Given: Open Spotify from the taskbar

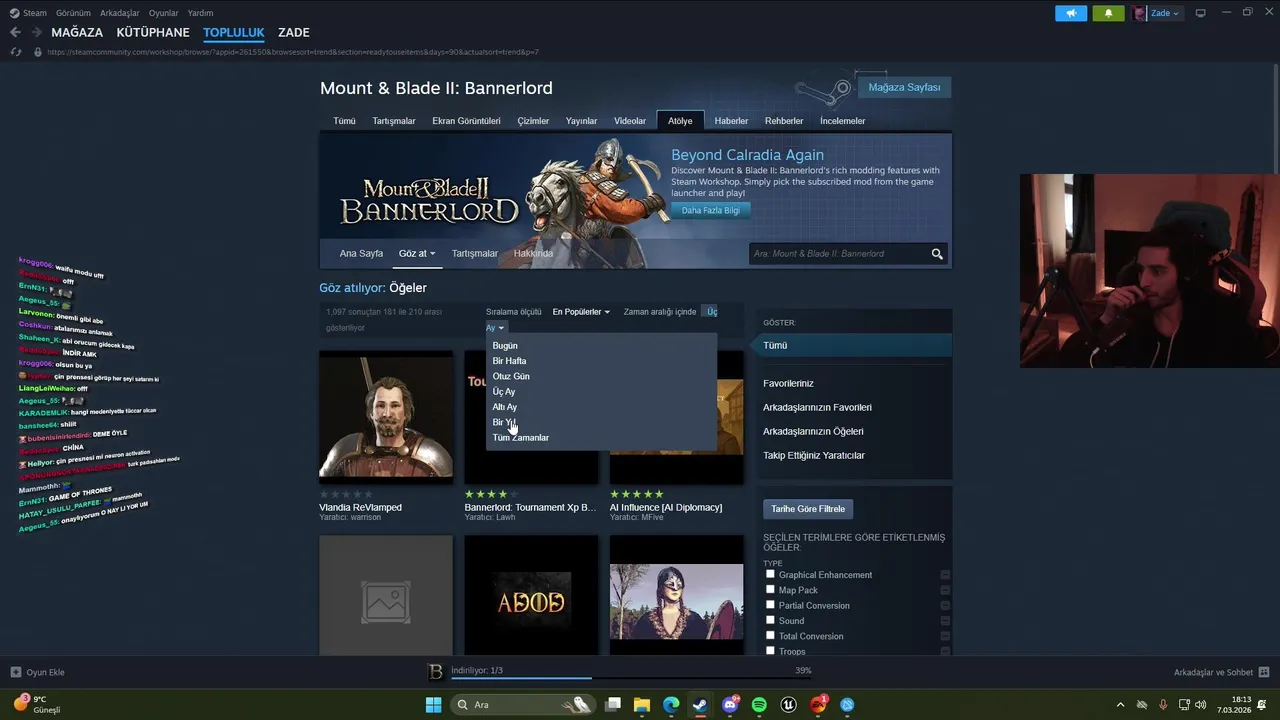Looking at the screenshot, I should [759, 705].
